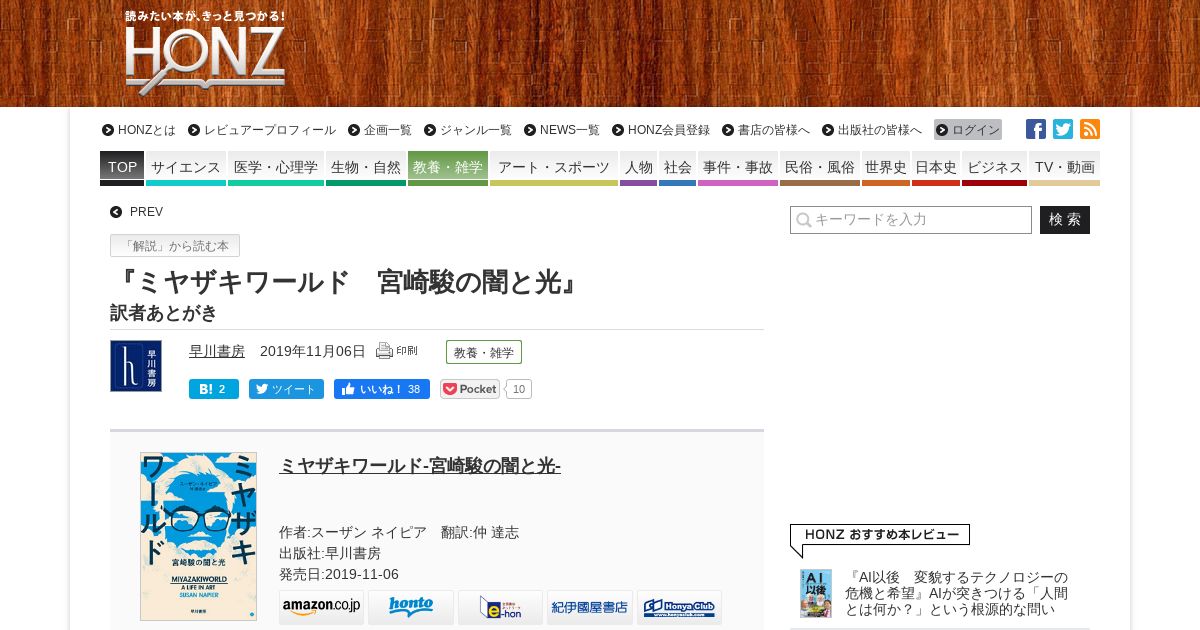Go to the PREV article

tap(137, 212)
